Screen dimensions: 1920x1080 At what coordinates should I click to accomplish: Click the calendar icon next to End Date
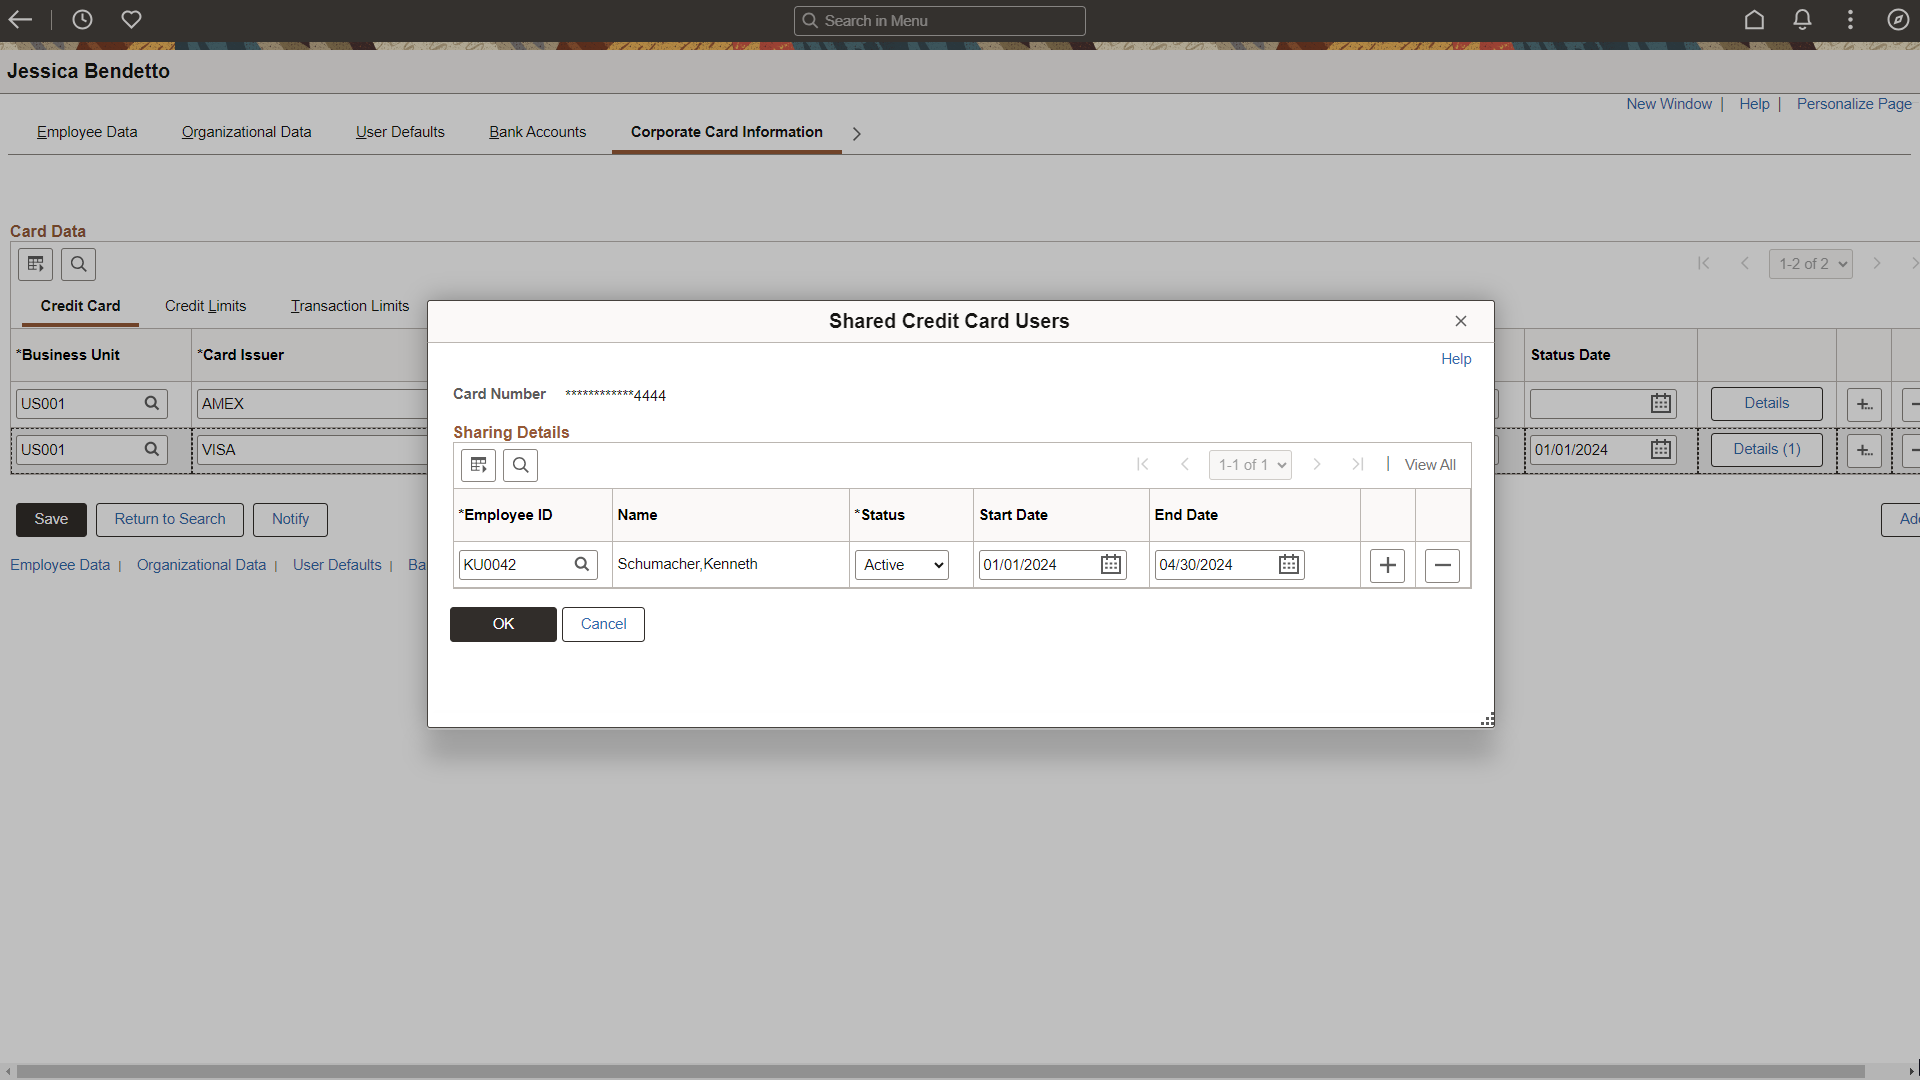click(1287, 563)
